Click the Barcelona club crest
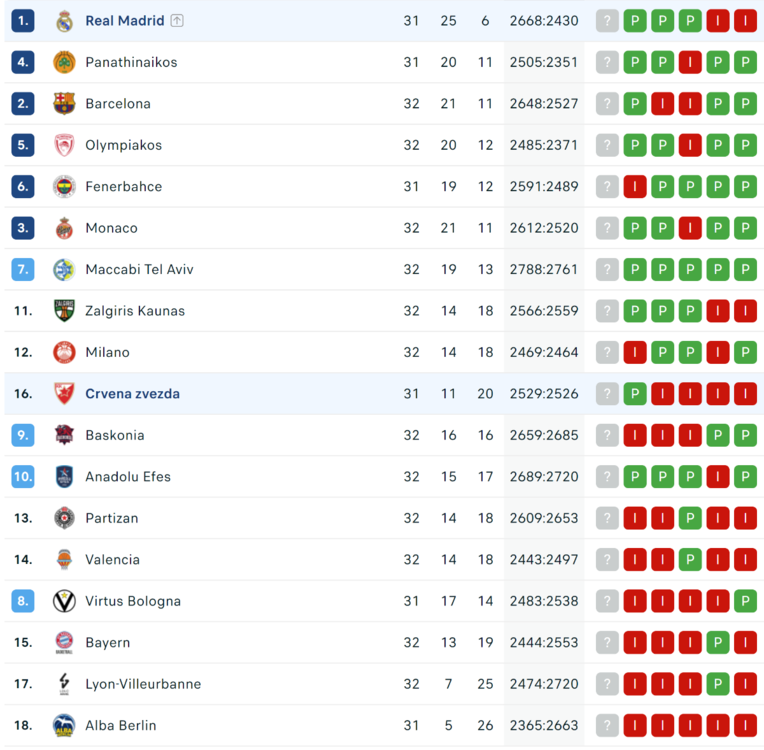Screen dimensions: 764x750 (64, 104)
